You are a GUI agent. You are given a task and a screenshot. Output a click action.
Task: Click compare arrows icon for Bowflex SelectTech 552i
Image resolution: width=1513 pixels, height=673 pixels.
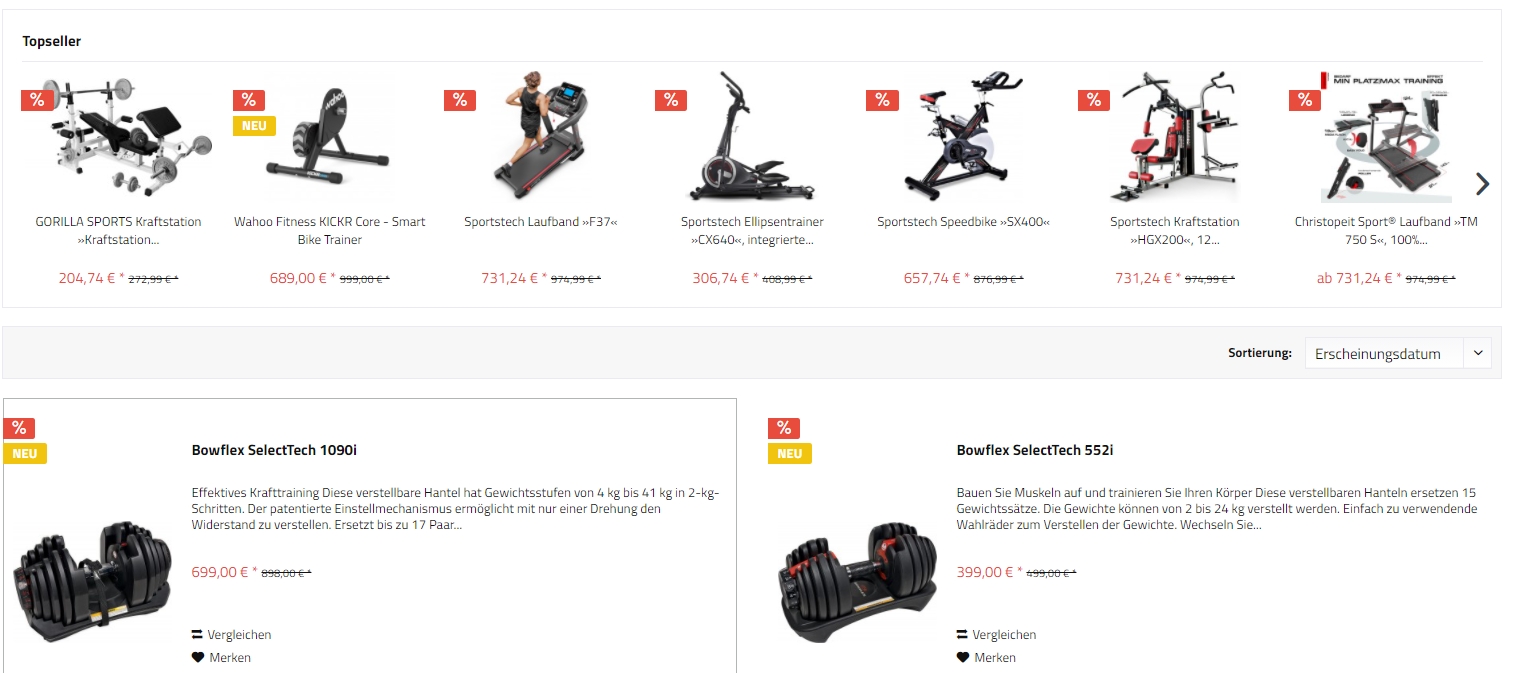pyautogui.click(x=963, y=634)
